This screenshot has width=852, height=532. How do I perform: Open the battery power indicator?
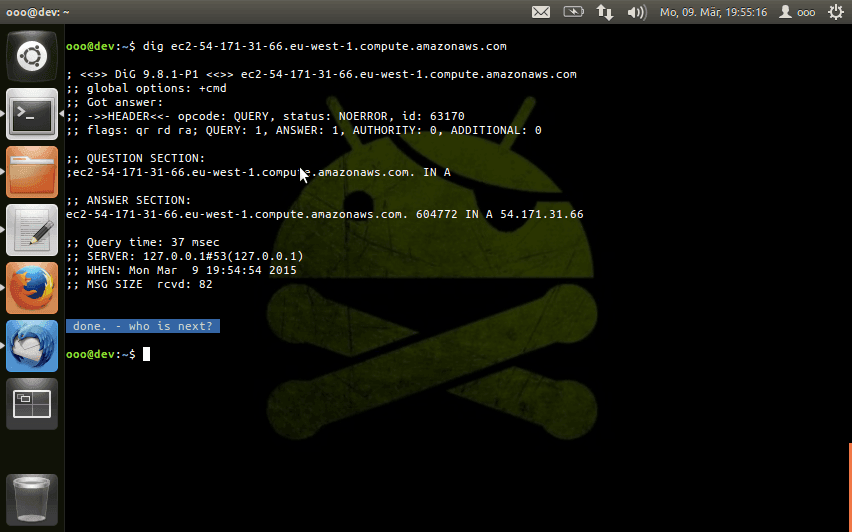(573, 12)
